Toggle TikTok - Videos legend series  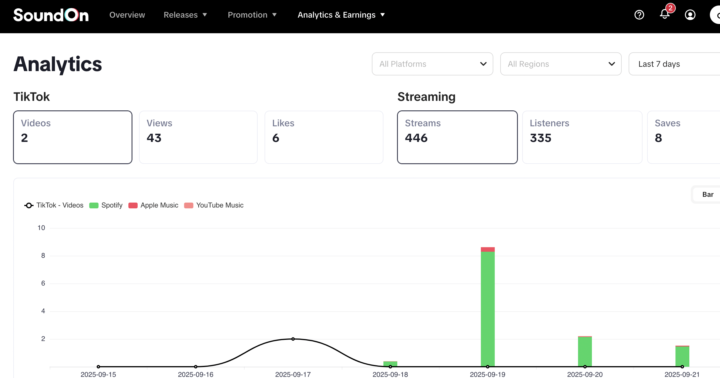tap(54, 205)
